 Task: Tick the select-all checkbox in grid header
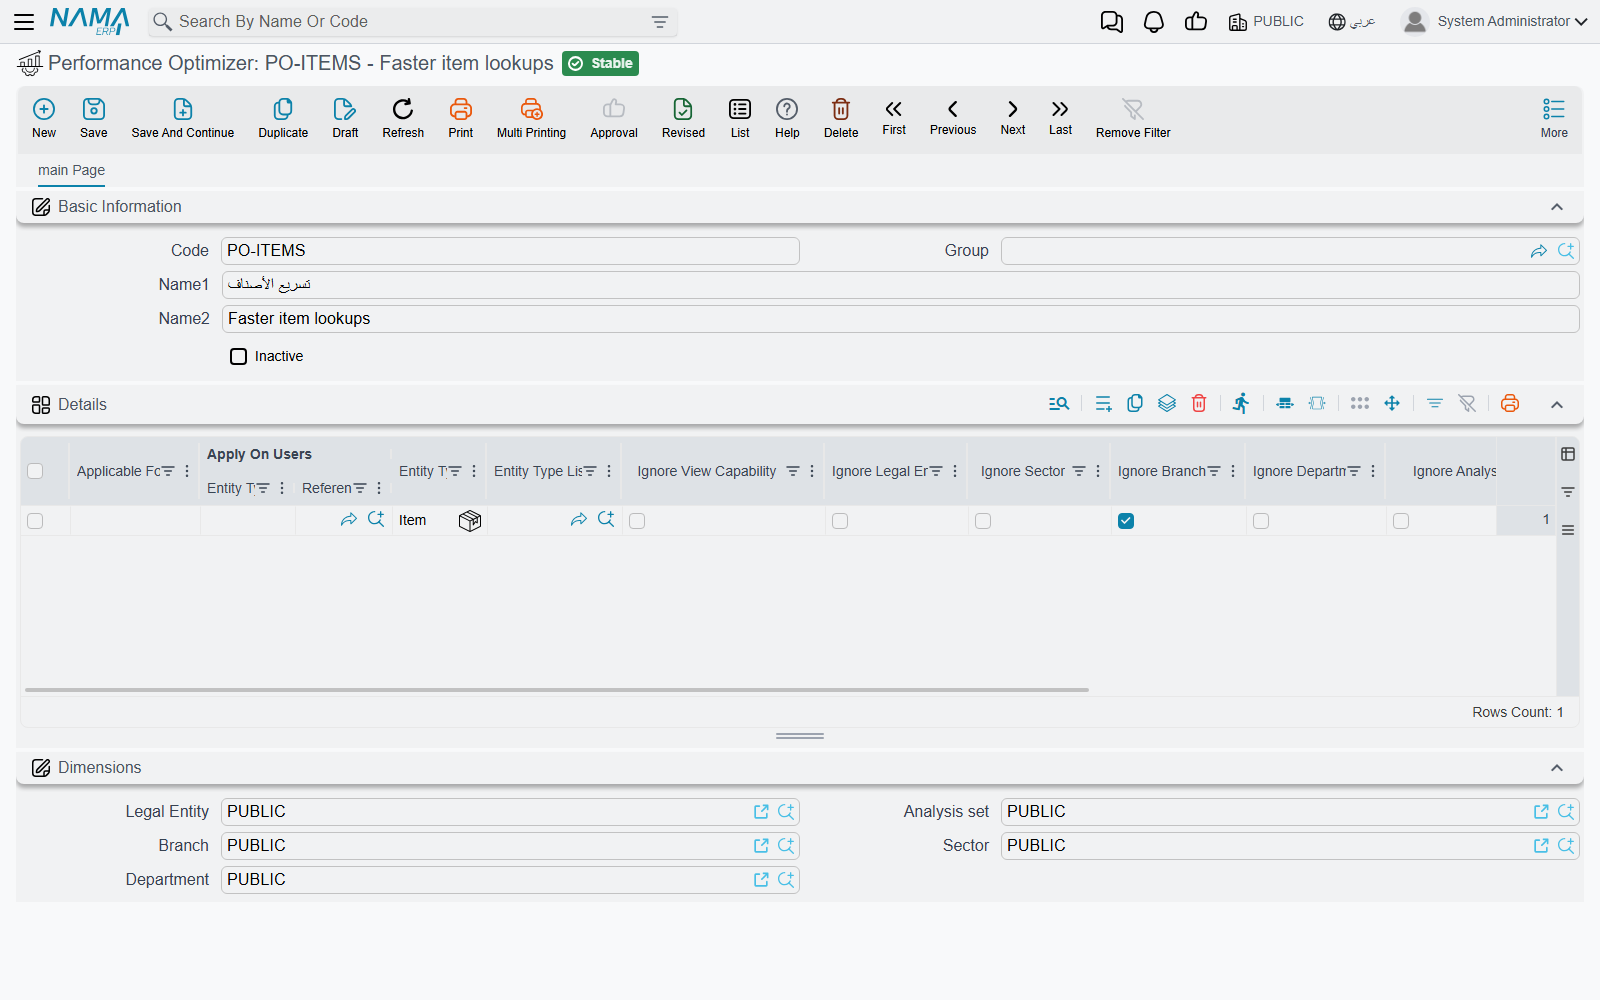(35, 471)
